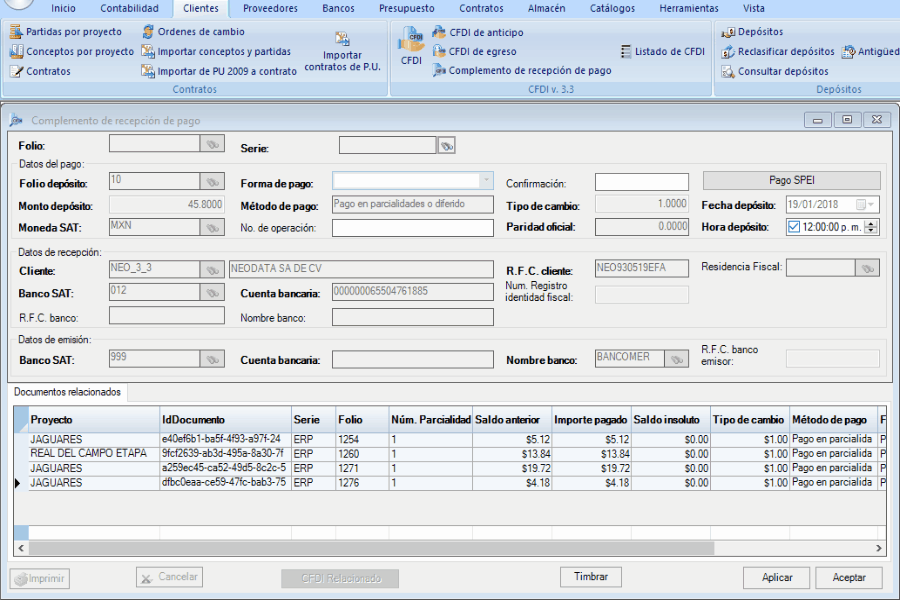Open the Catálogos ribbon tab
The image size is (900, 600).
[612, 9]
